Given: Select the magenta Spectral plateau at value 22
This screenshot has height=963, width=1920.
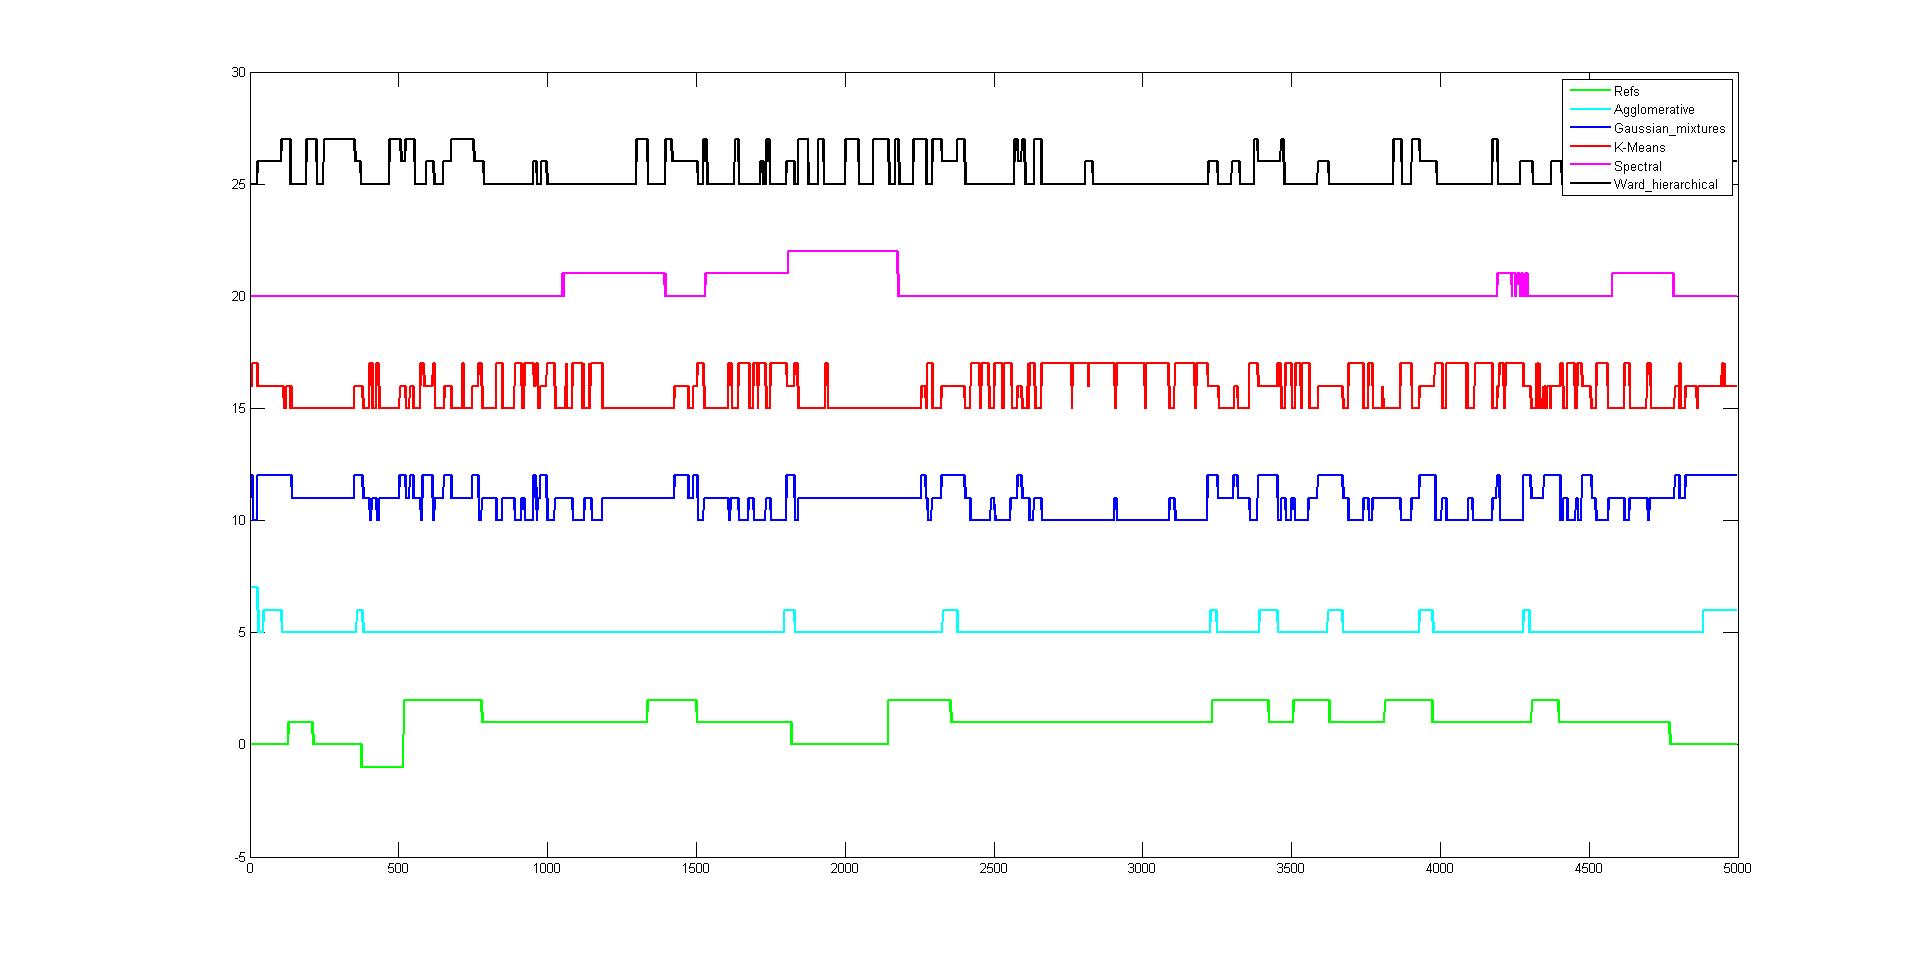Looking at the screenshot, I should pyautogui.click(x=842, y=251).
